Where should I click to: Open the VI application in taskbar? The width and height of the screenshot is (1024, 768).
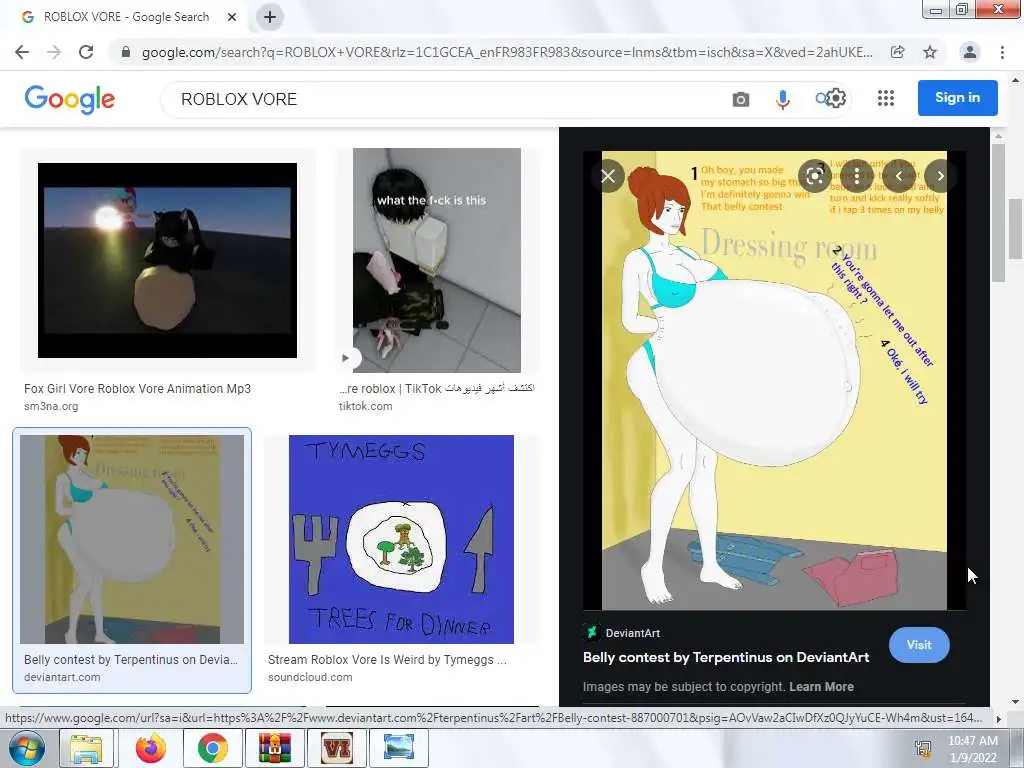click(337, 748)
